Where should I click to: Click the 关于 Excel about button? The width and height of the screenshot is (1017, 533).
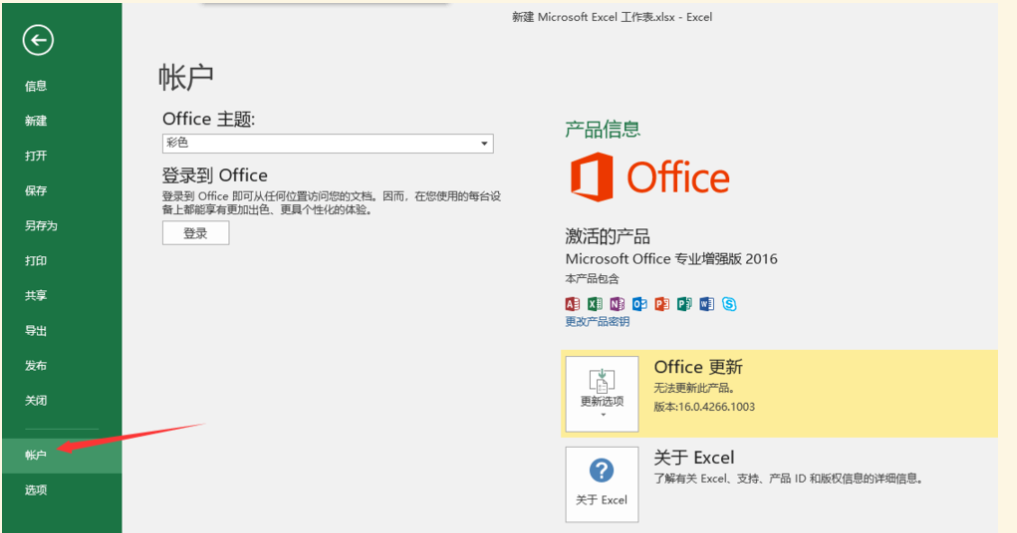602,483
